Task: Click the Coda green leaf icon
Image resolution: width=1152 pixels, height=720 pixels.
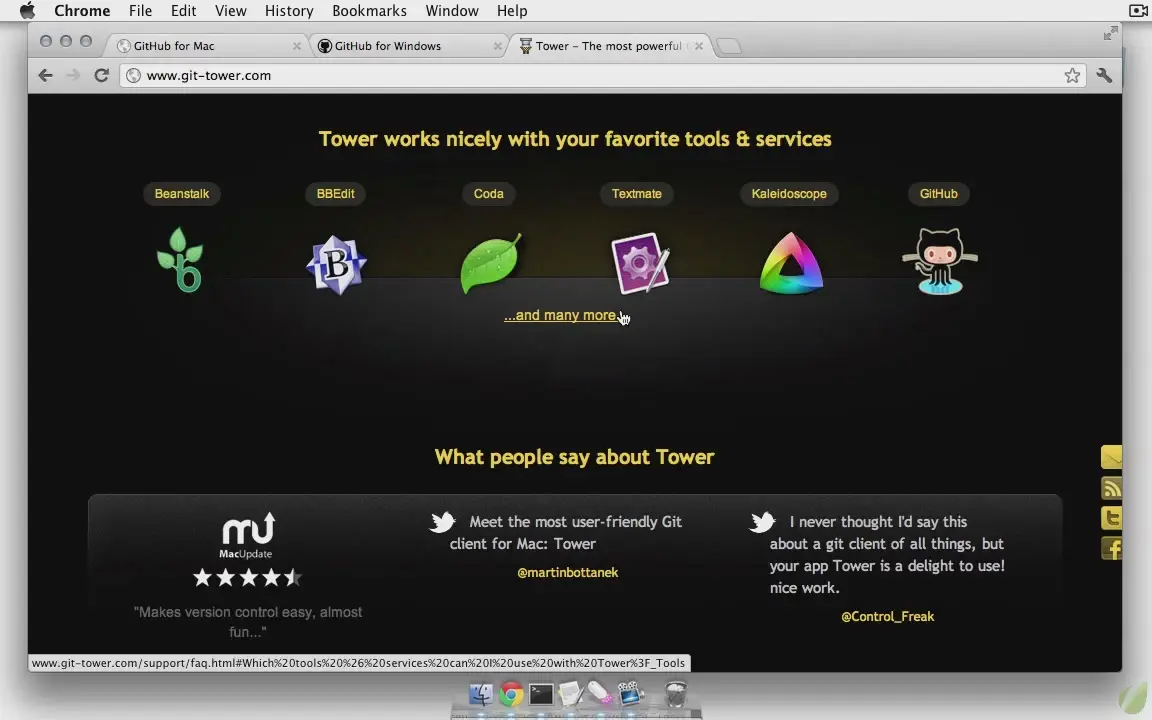Action: (491, 263)
